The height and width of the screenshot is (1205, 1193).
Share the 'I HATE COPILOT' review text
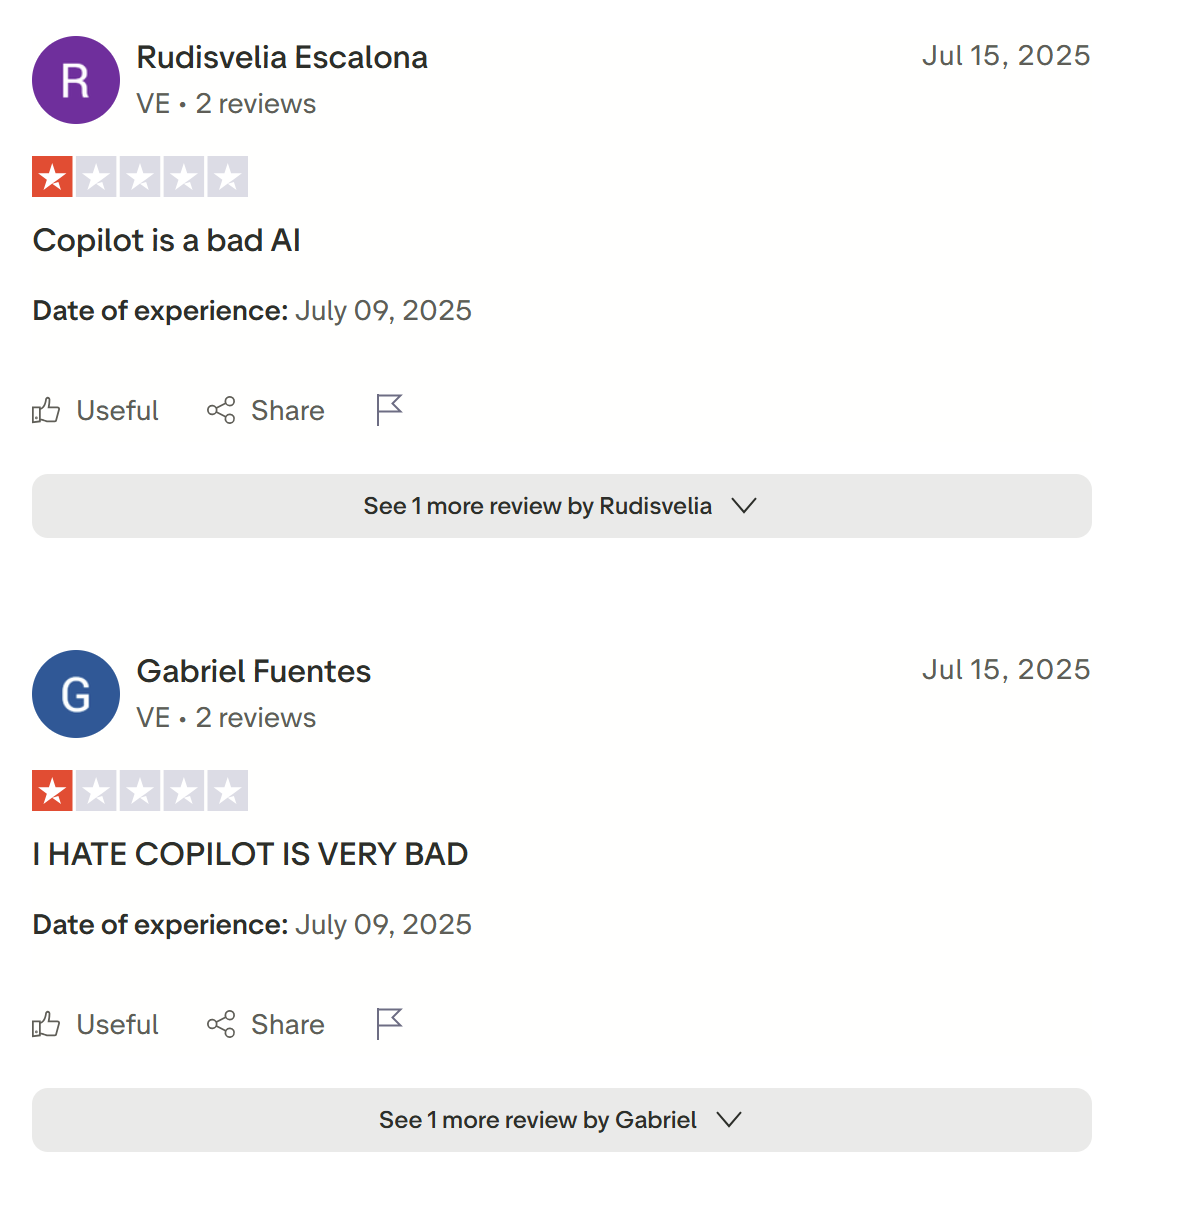point(266,1024)
